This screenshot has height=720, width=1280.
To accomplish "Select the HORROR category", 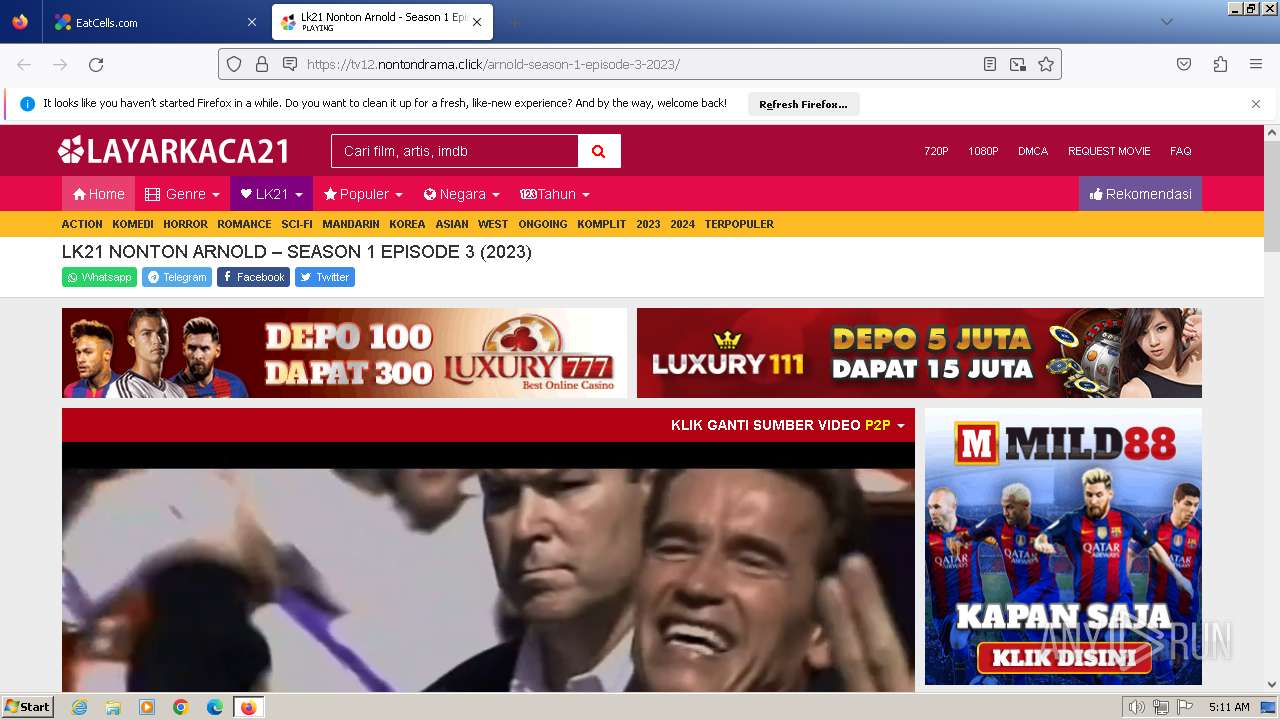I will click(x=185, y=224).
